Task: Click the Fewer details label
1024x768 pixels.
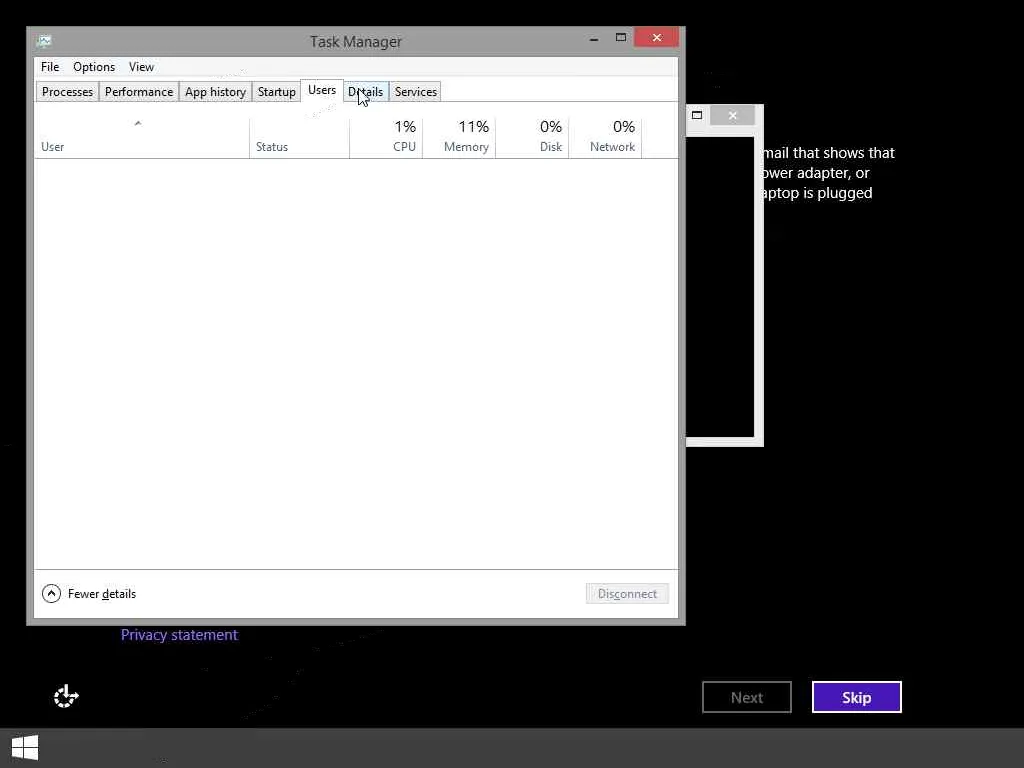Action: click(x=102, y=594)
